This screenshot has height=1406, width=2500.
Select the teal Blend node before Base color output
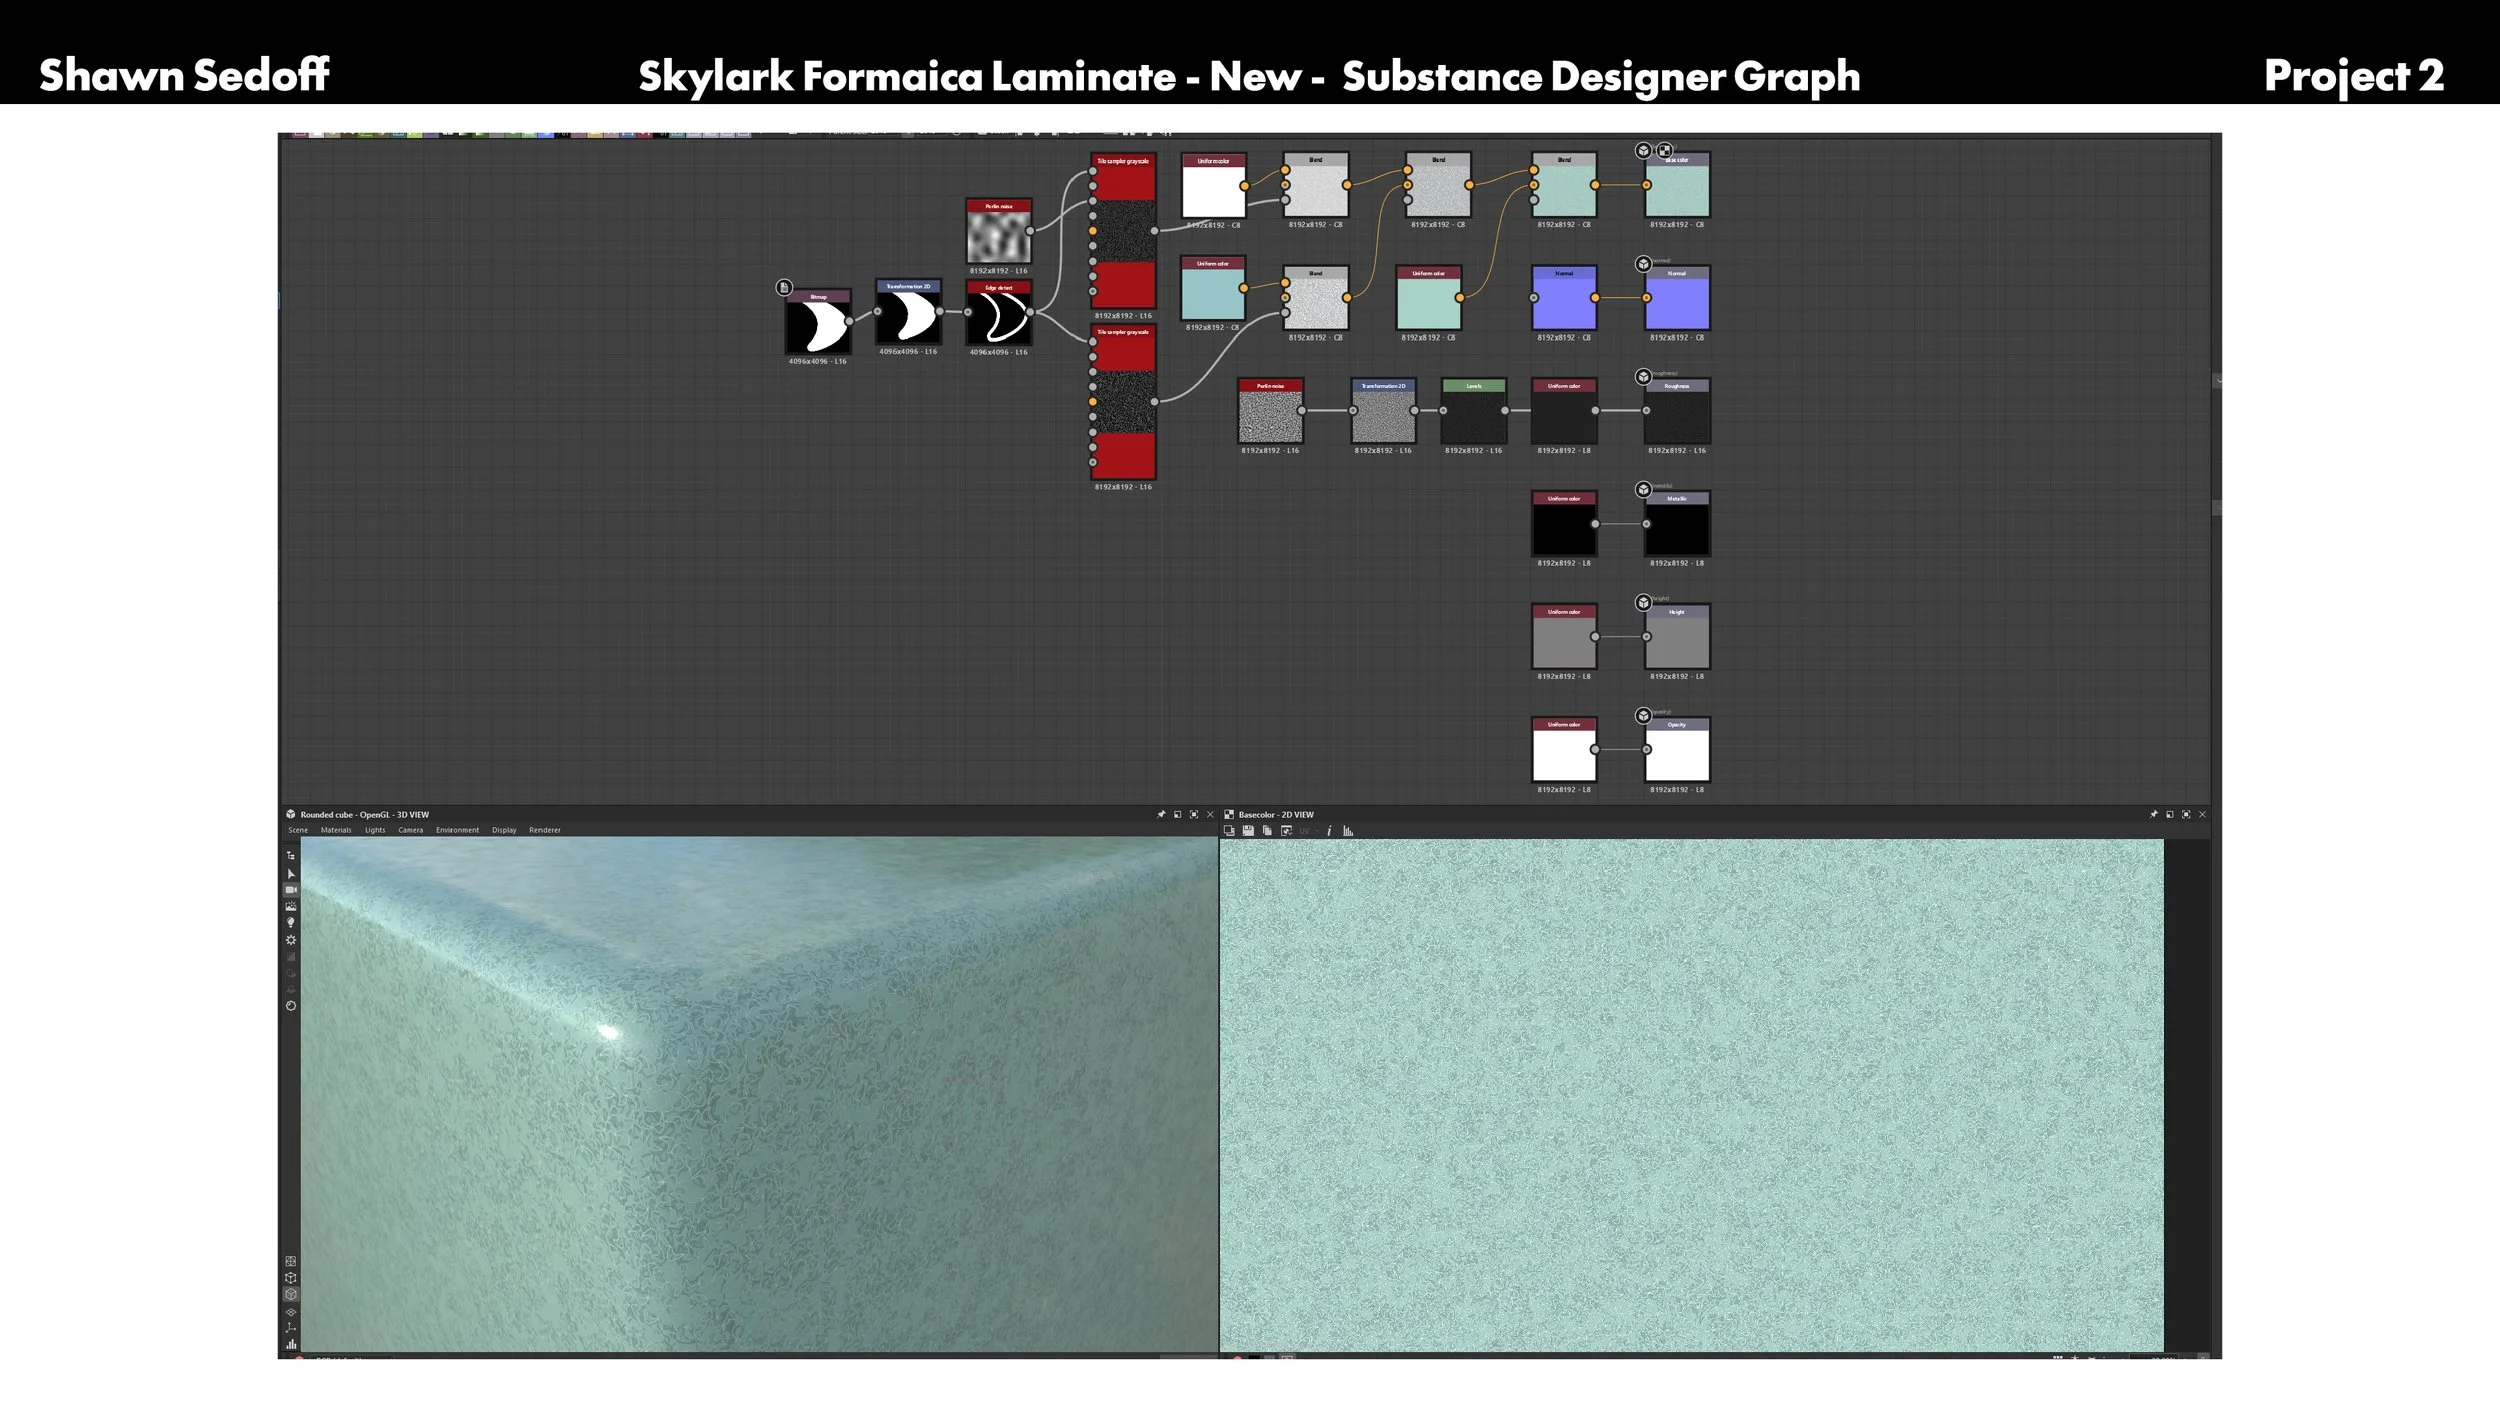[1564, 185]
